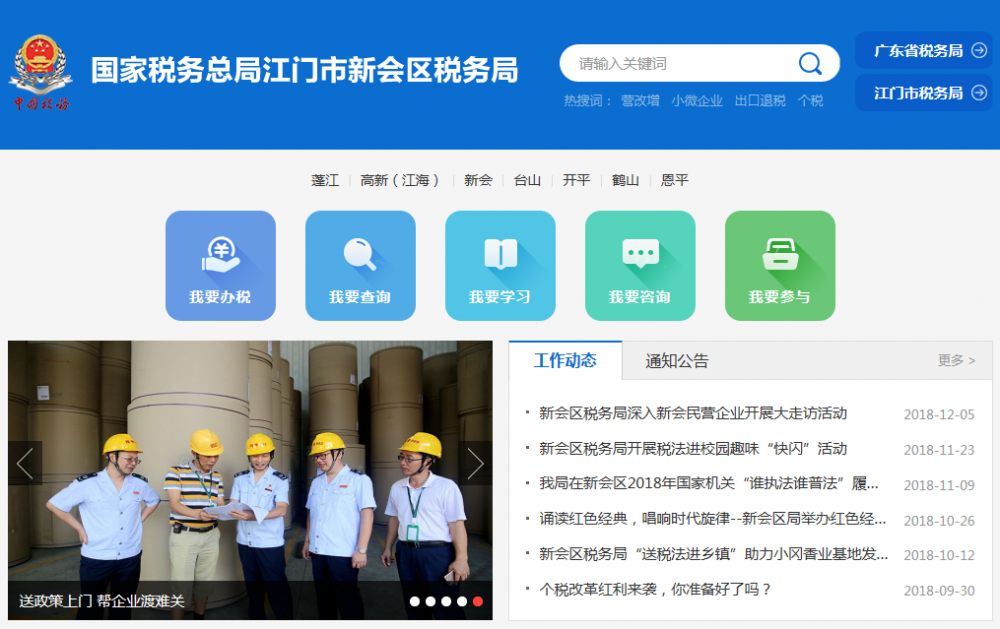Select the first carousel indicator dot
This screenshot has height=629, width=1000.
pyautogui.click(x=414, y=601)
